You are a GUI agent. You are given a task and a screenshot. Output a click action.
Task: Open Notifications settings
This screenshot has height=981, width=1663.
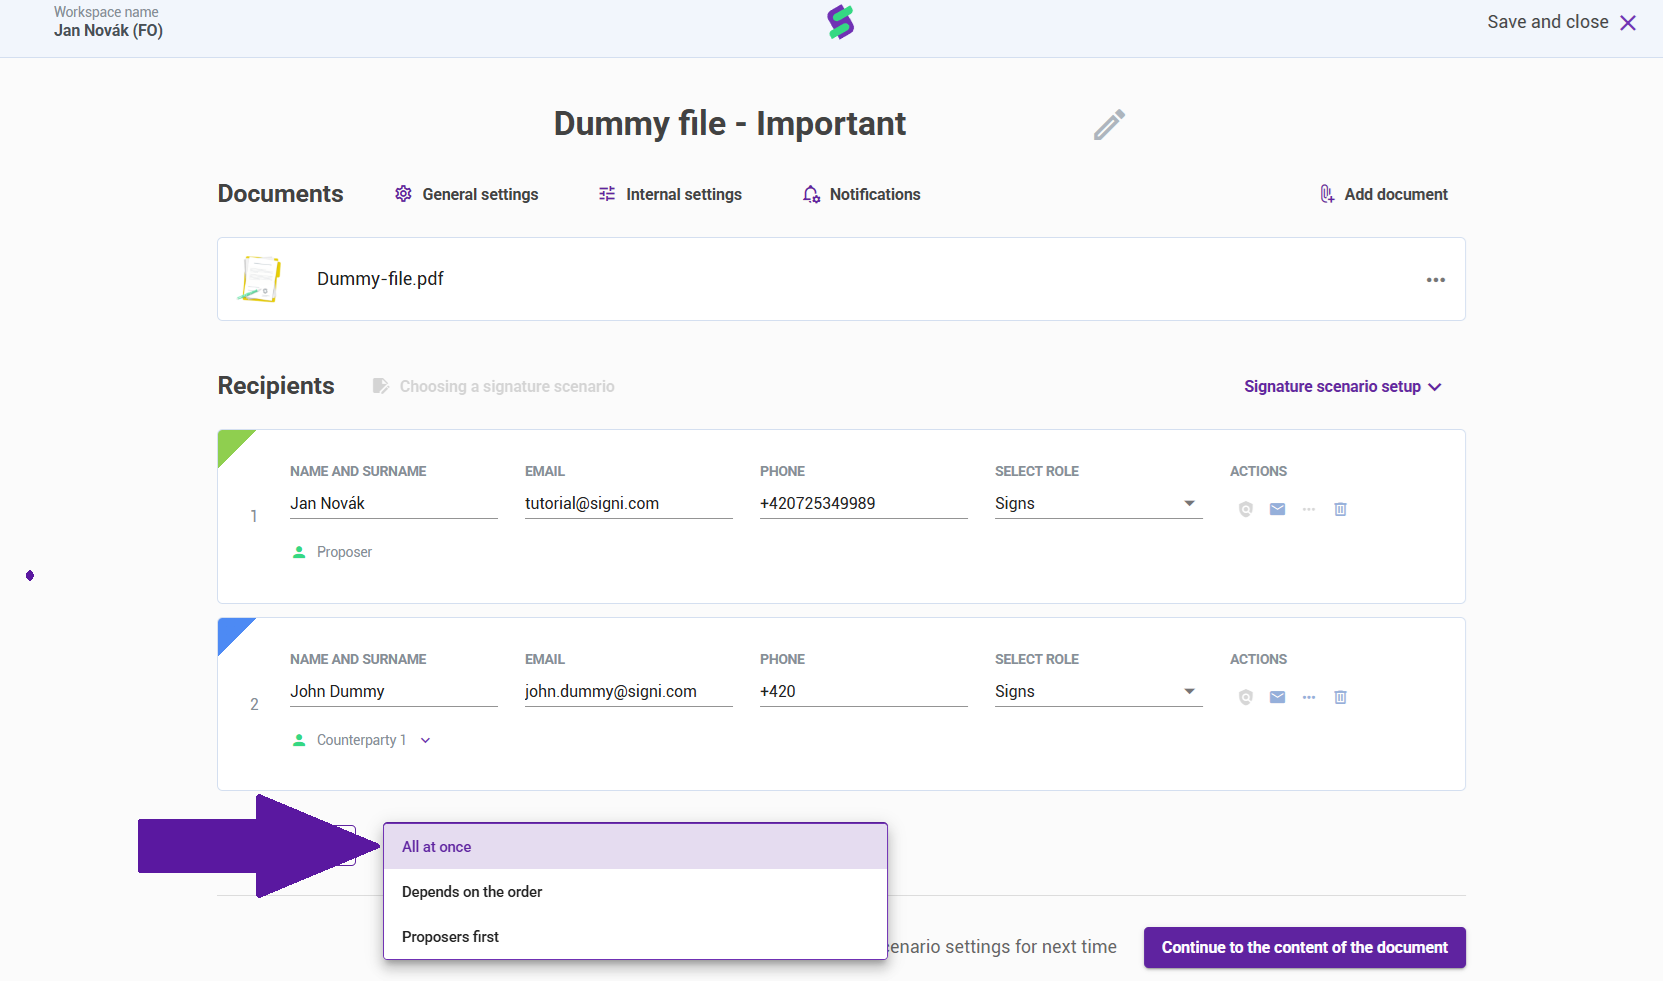[861, 194]
